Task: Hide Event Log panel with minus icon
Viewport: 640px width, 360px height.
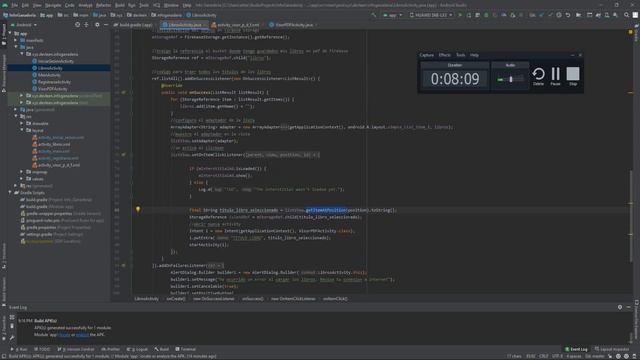Action: (x=629, y=307)
